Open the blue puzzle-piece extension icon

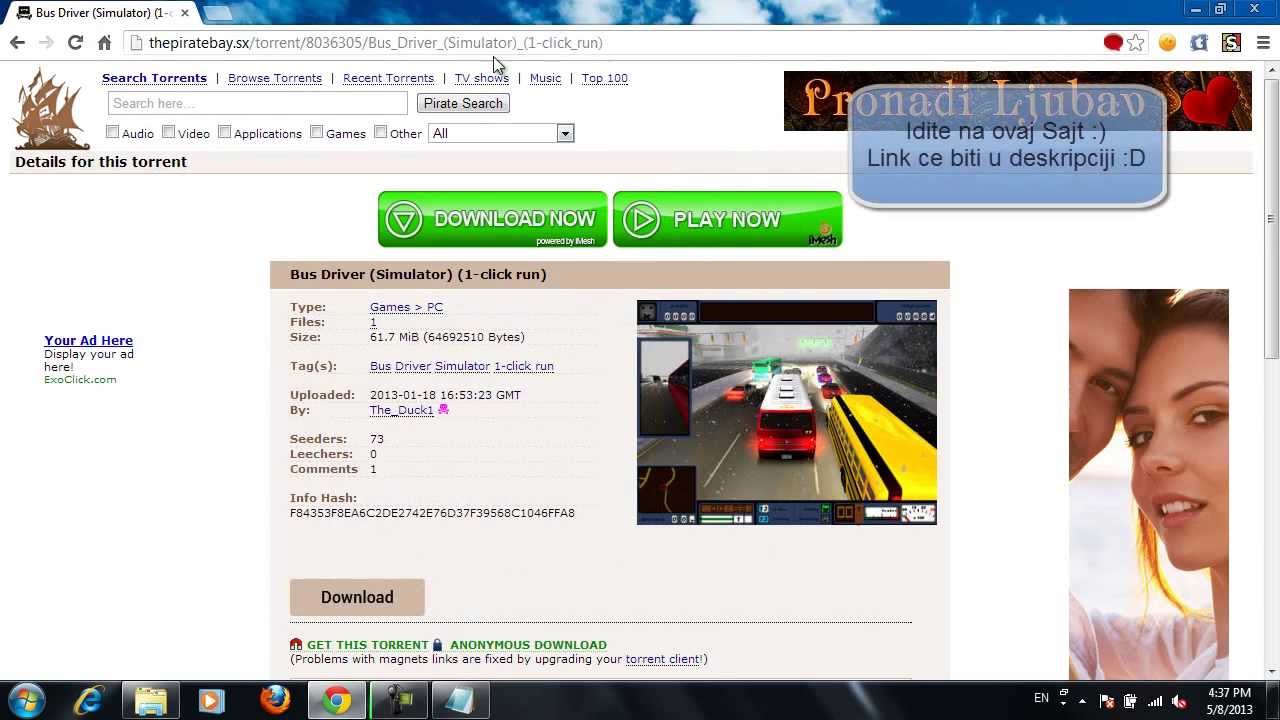click(x=1199, y=43)
